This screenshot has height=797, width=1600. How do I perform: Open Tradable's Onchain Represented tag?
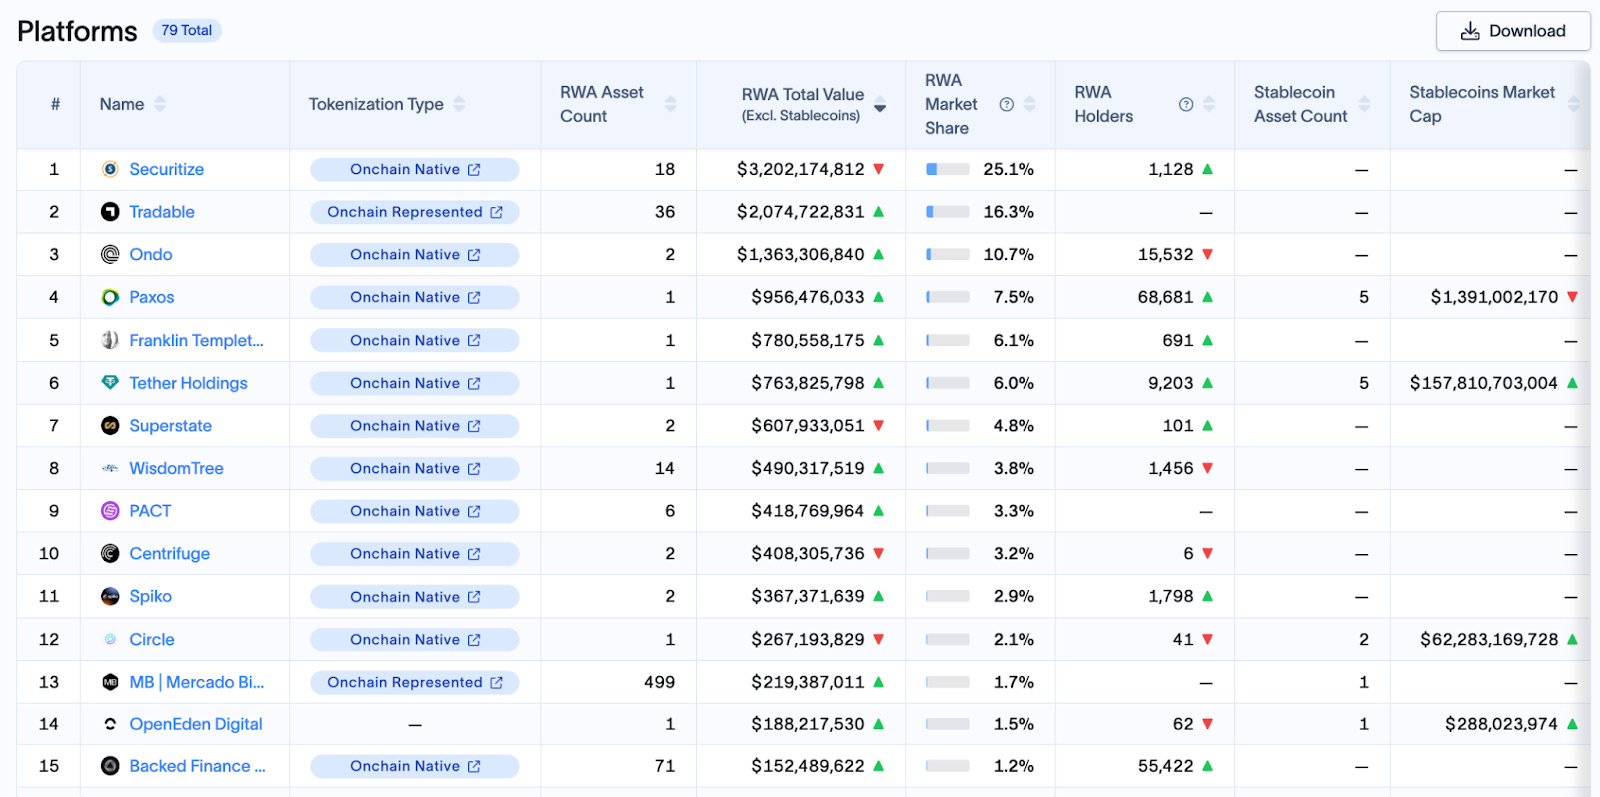click(x=415, y=212)
